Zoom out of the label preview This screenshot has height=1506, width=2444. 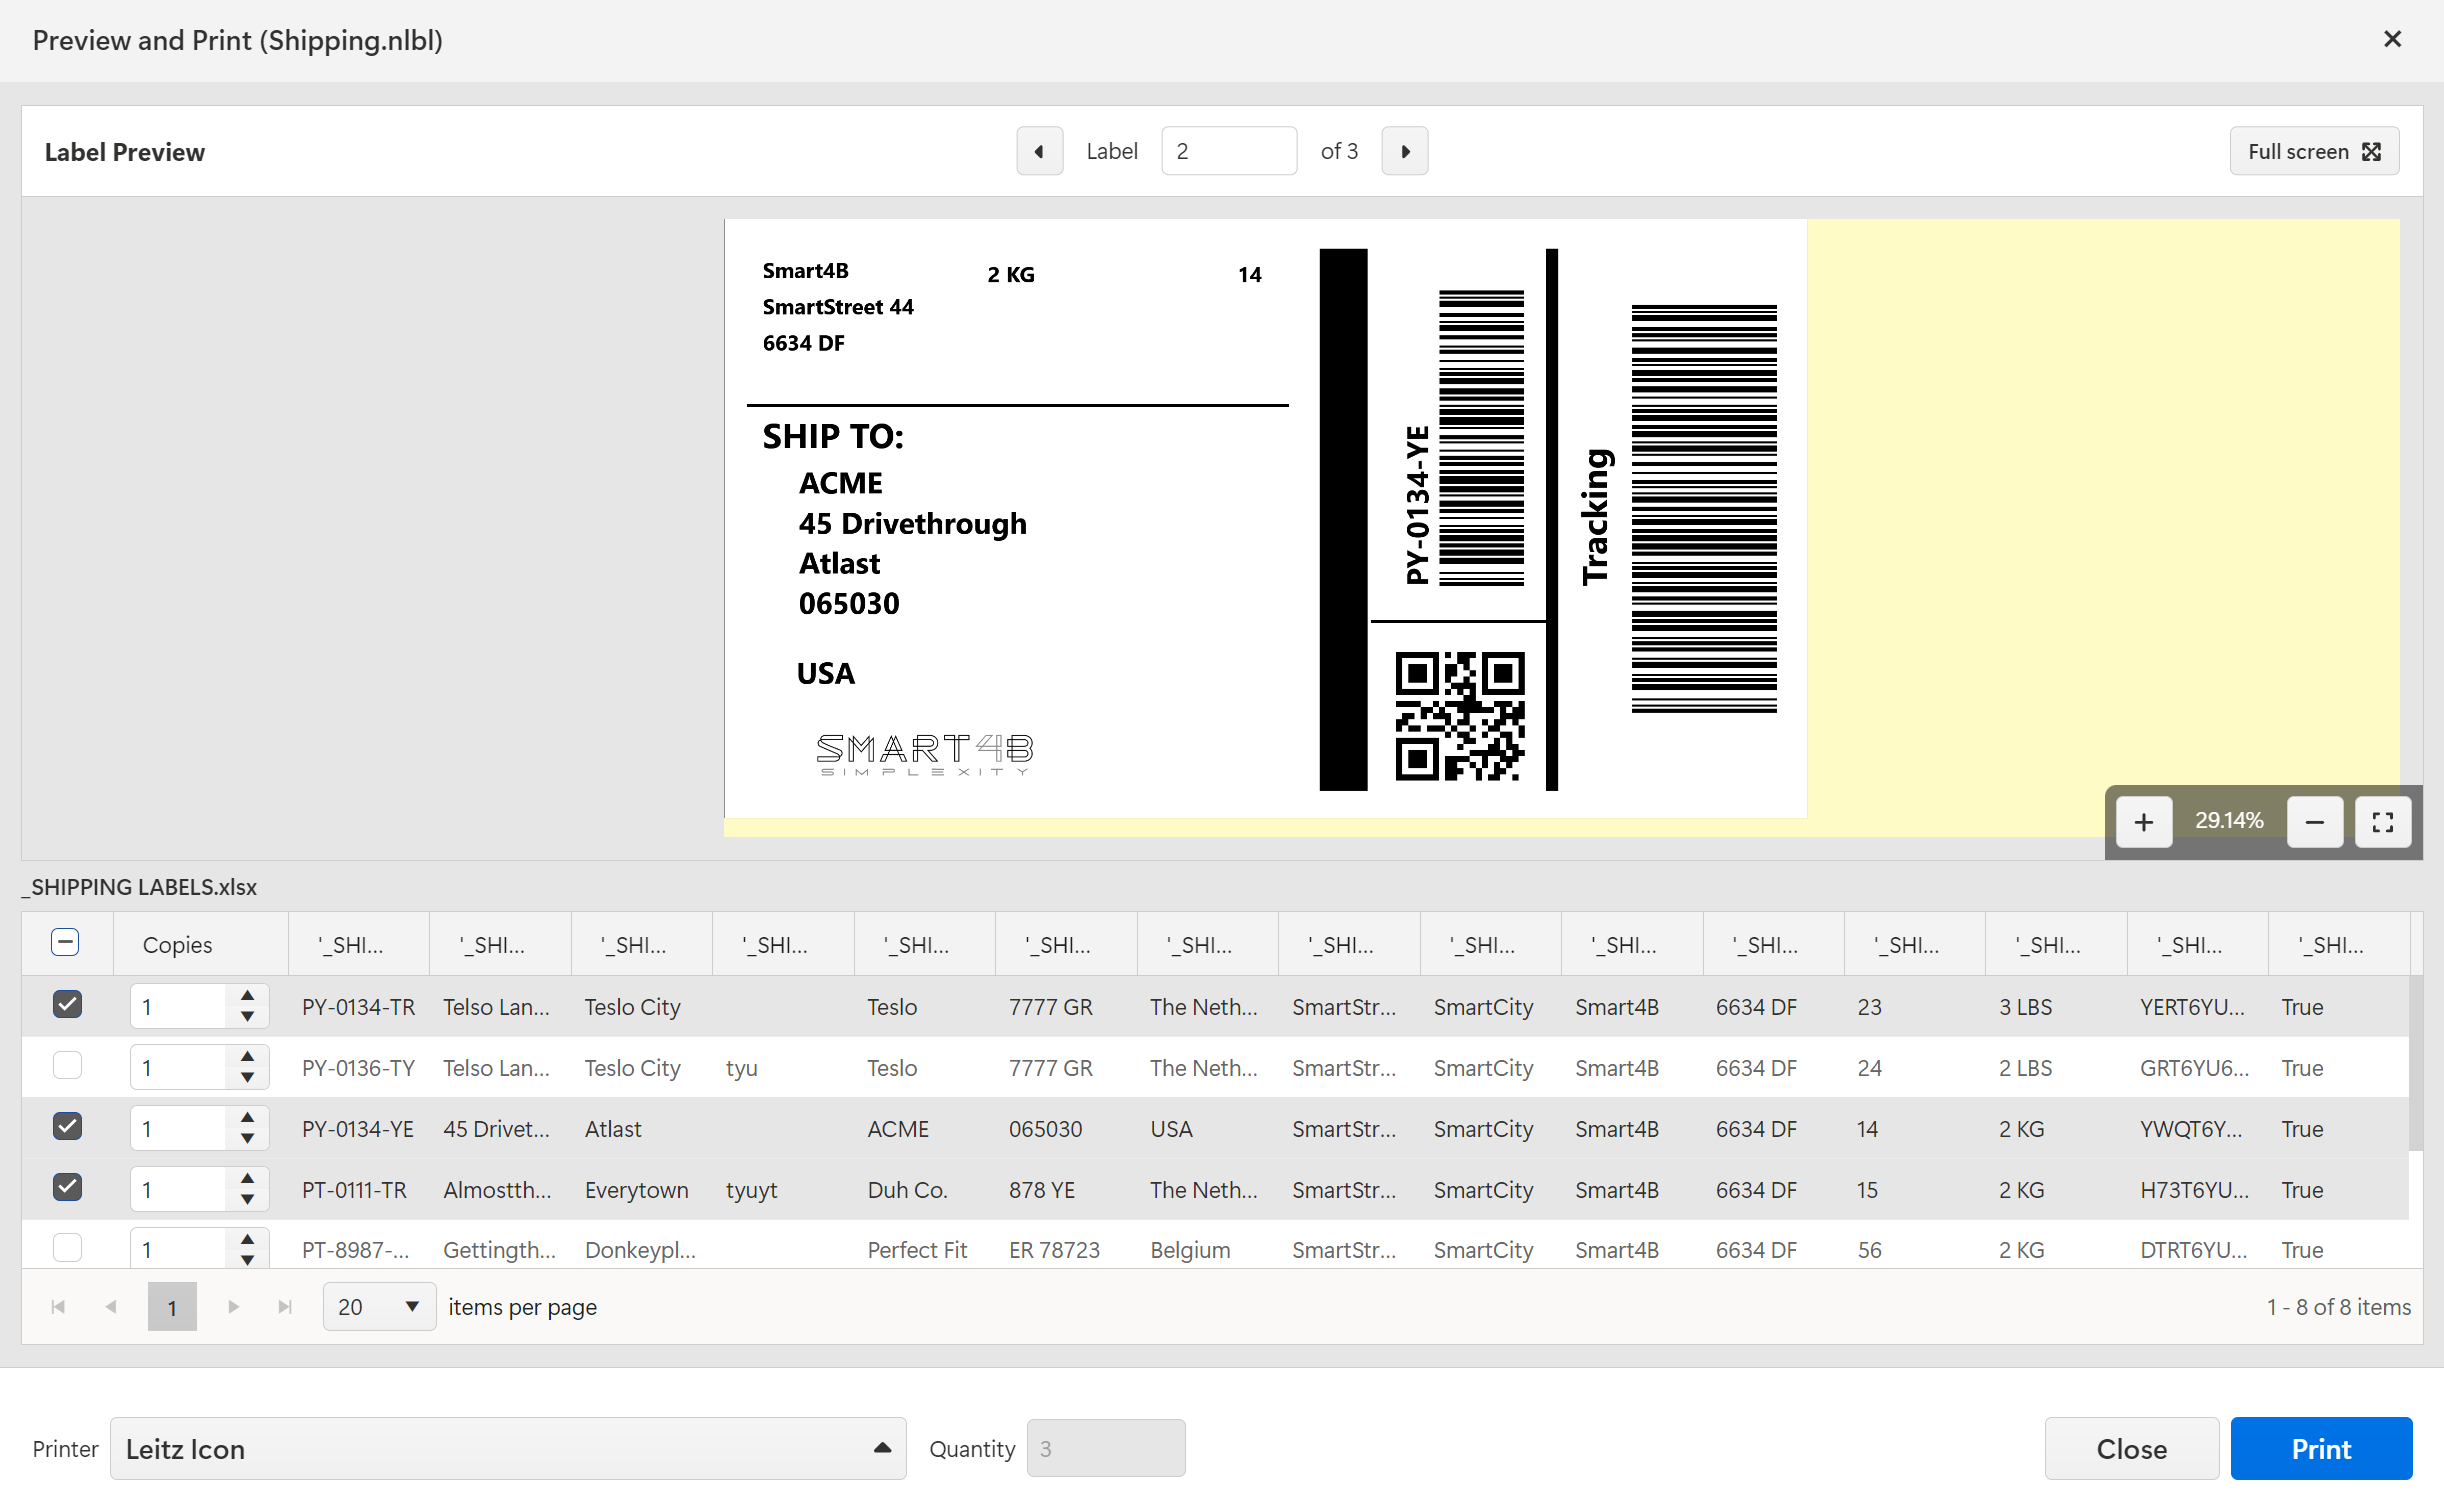(x=2314, y=821)
